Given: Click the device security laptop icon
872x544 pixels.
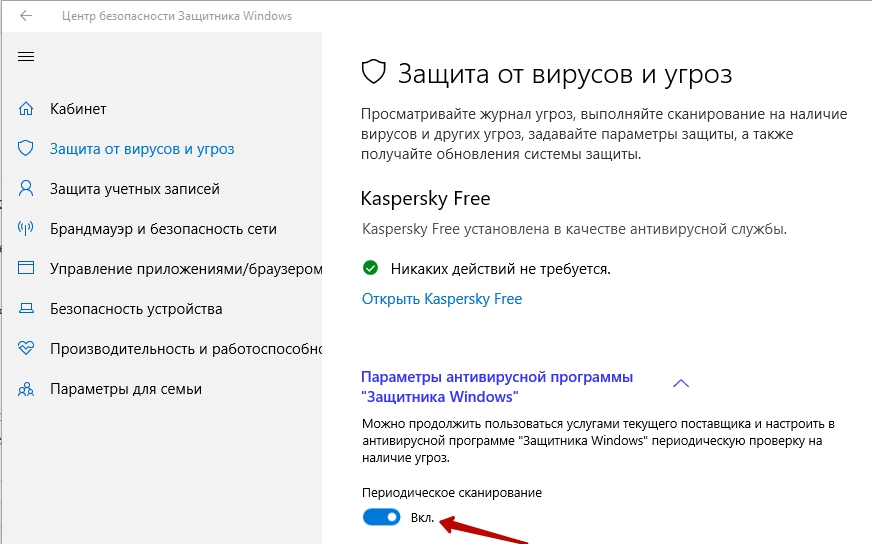Looking at the screenshot, I should (27, 309).
